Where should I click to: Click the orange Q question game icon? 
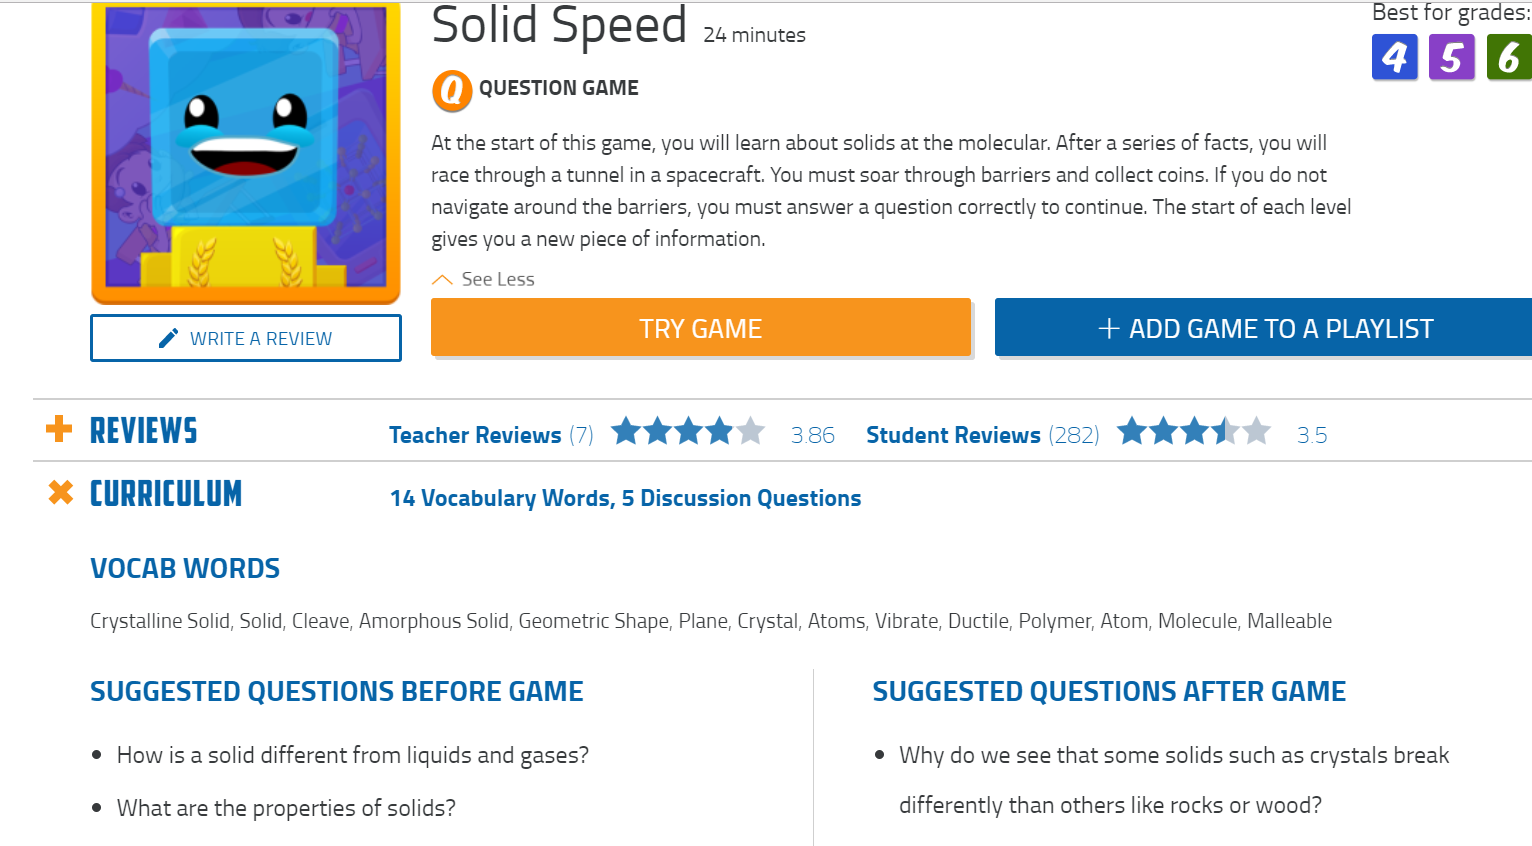click(452, 90)
